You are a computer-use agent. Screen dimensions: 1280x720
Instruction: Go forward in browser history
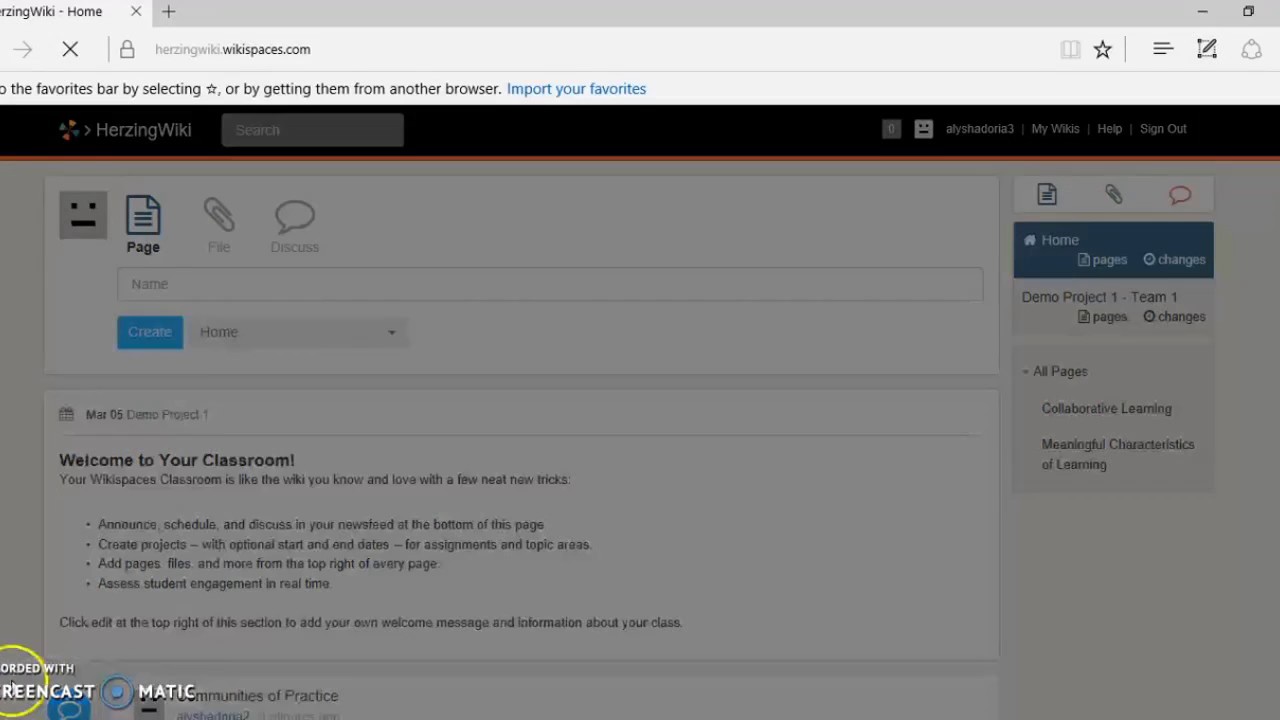[x=23, y=49]
